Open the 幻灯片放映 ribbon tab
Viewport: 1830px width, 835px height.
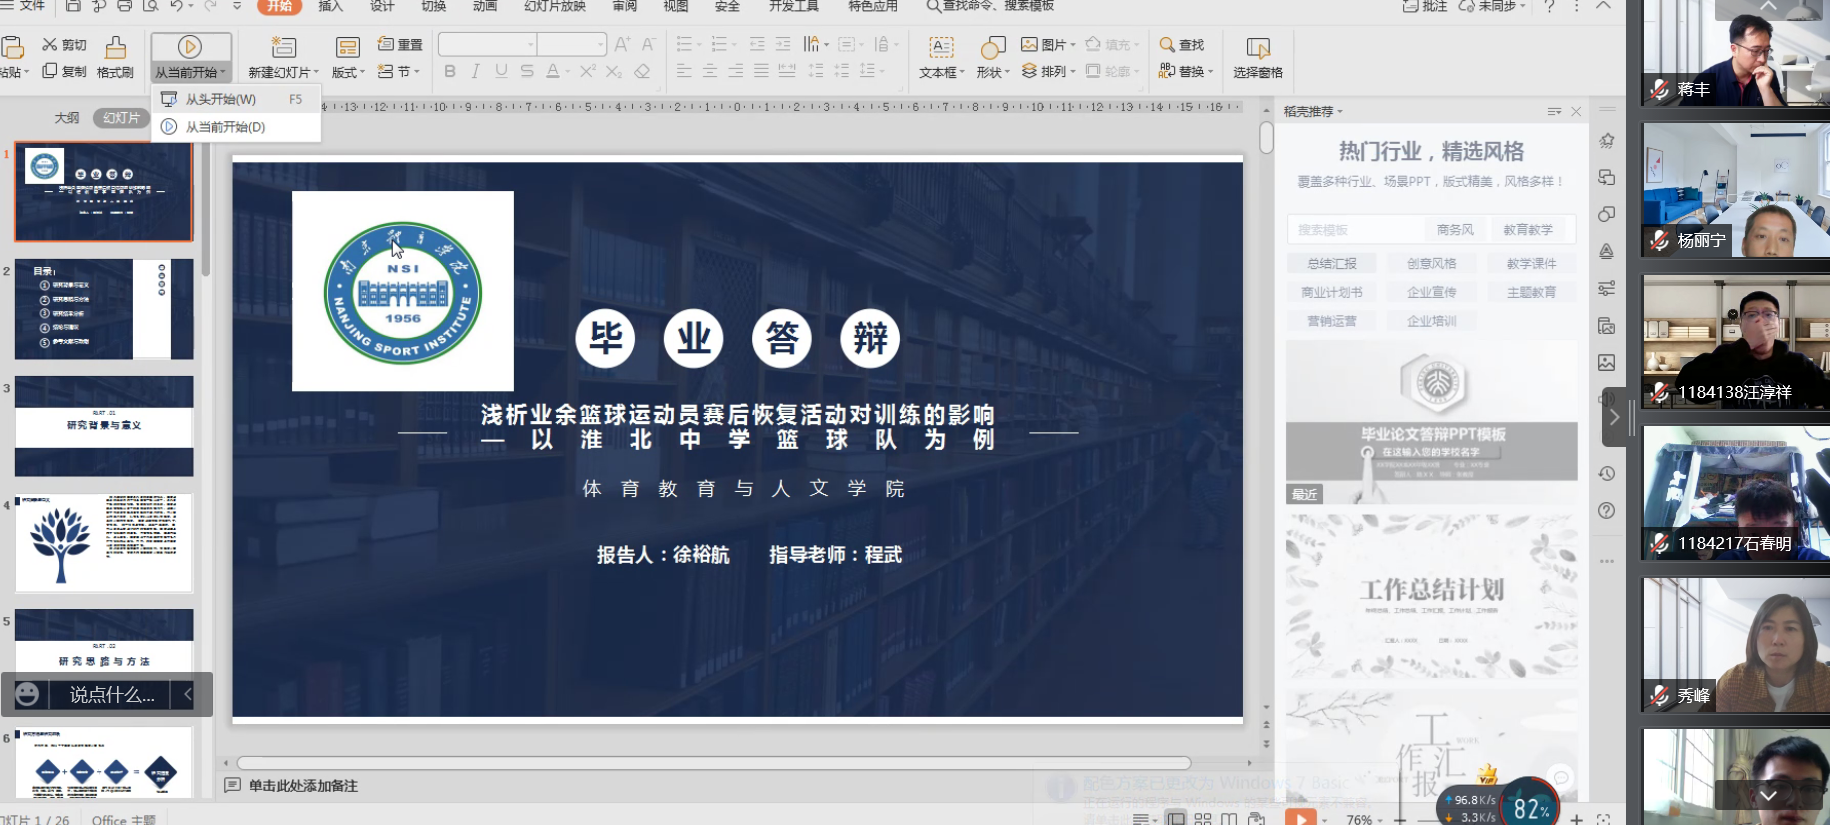[x=555, y=6]
